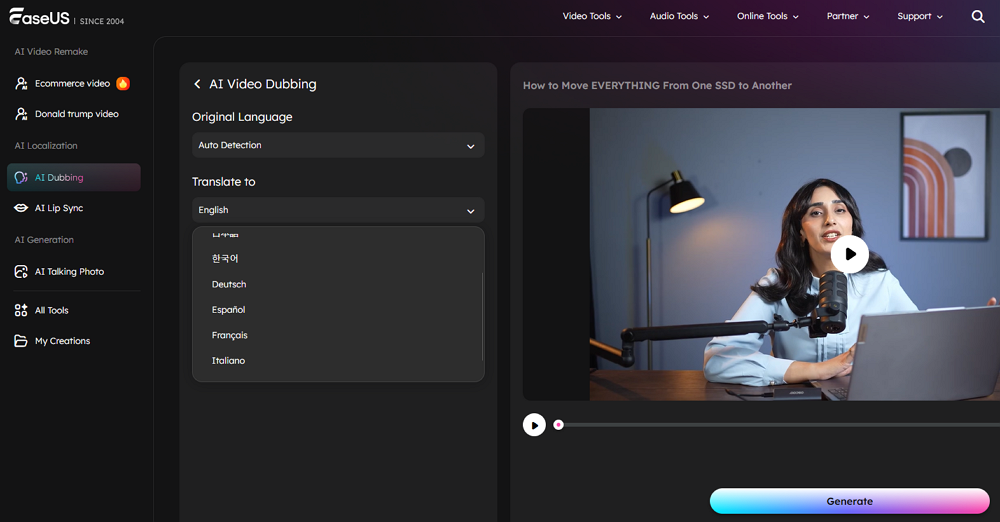
Task: Expand the Original Language dropdown
Action: [x=338, y=145]
